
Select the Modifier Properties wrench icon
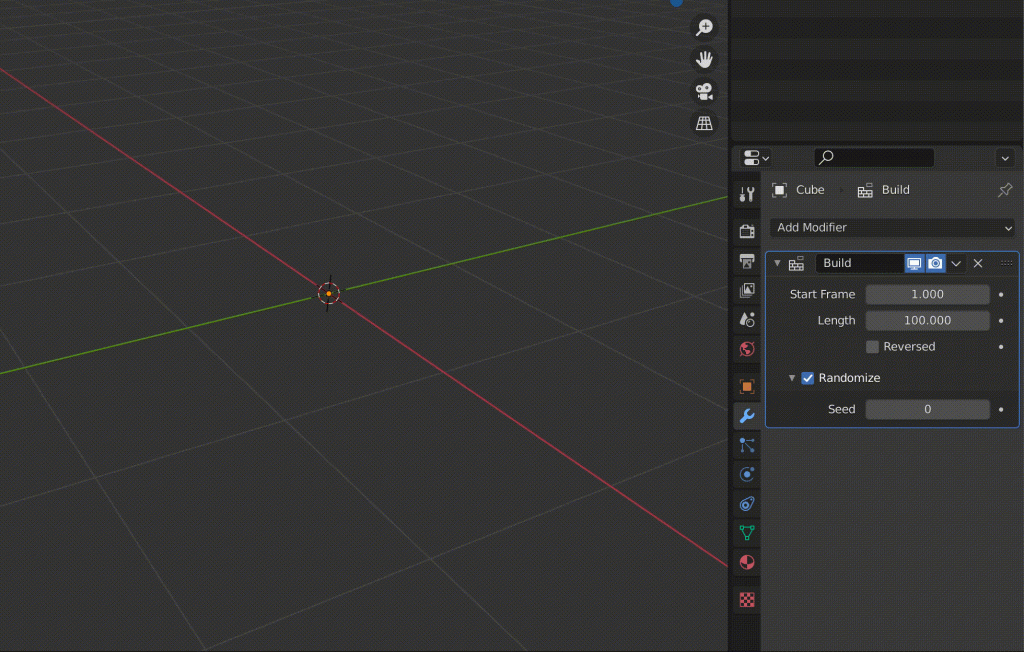click(x=746, y=415)
